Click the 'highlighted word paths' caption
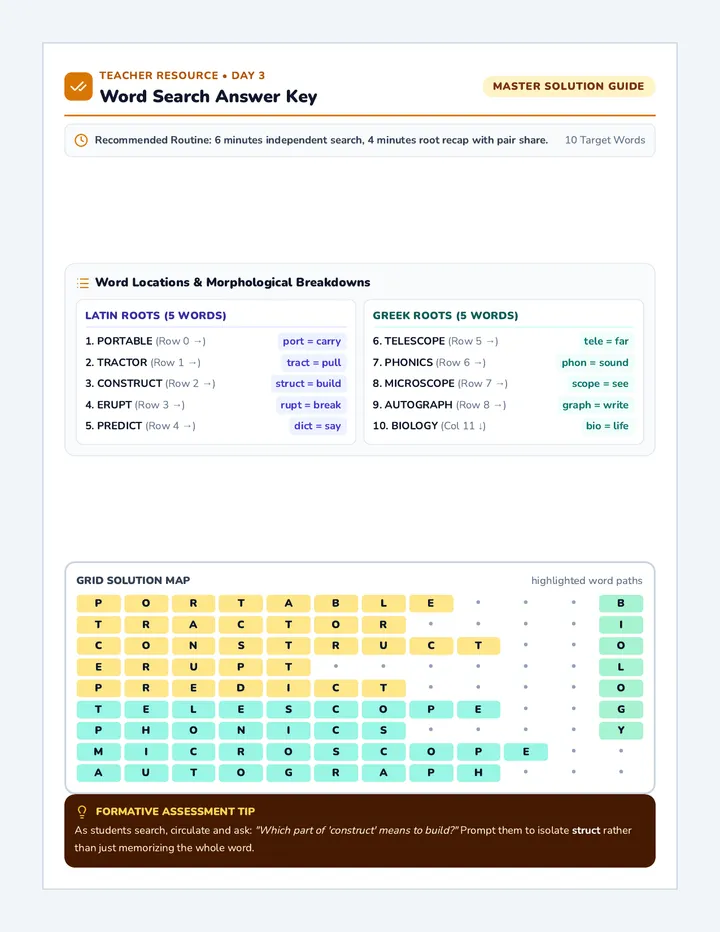 (x=586, y=581)
